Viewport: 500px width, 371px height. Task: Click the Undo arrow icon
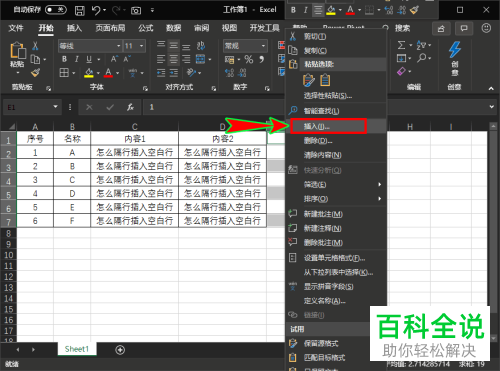point(96,11)
